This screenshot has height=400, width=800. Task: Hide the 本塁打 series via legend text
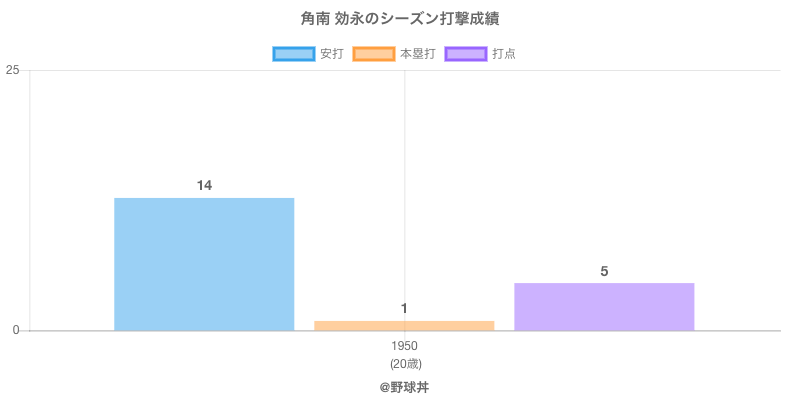coord(417,54)
